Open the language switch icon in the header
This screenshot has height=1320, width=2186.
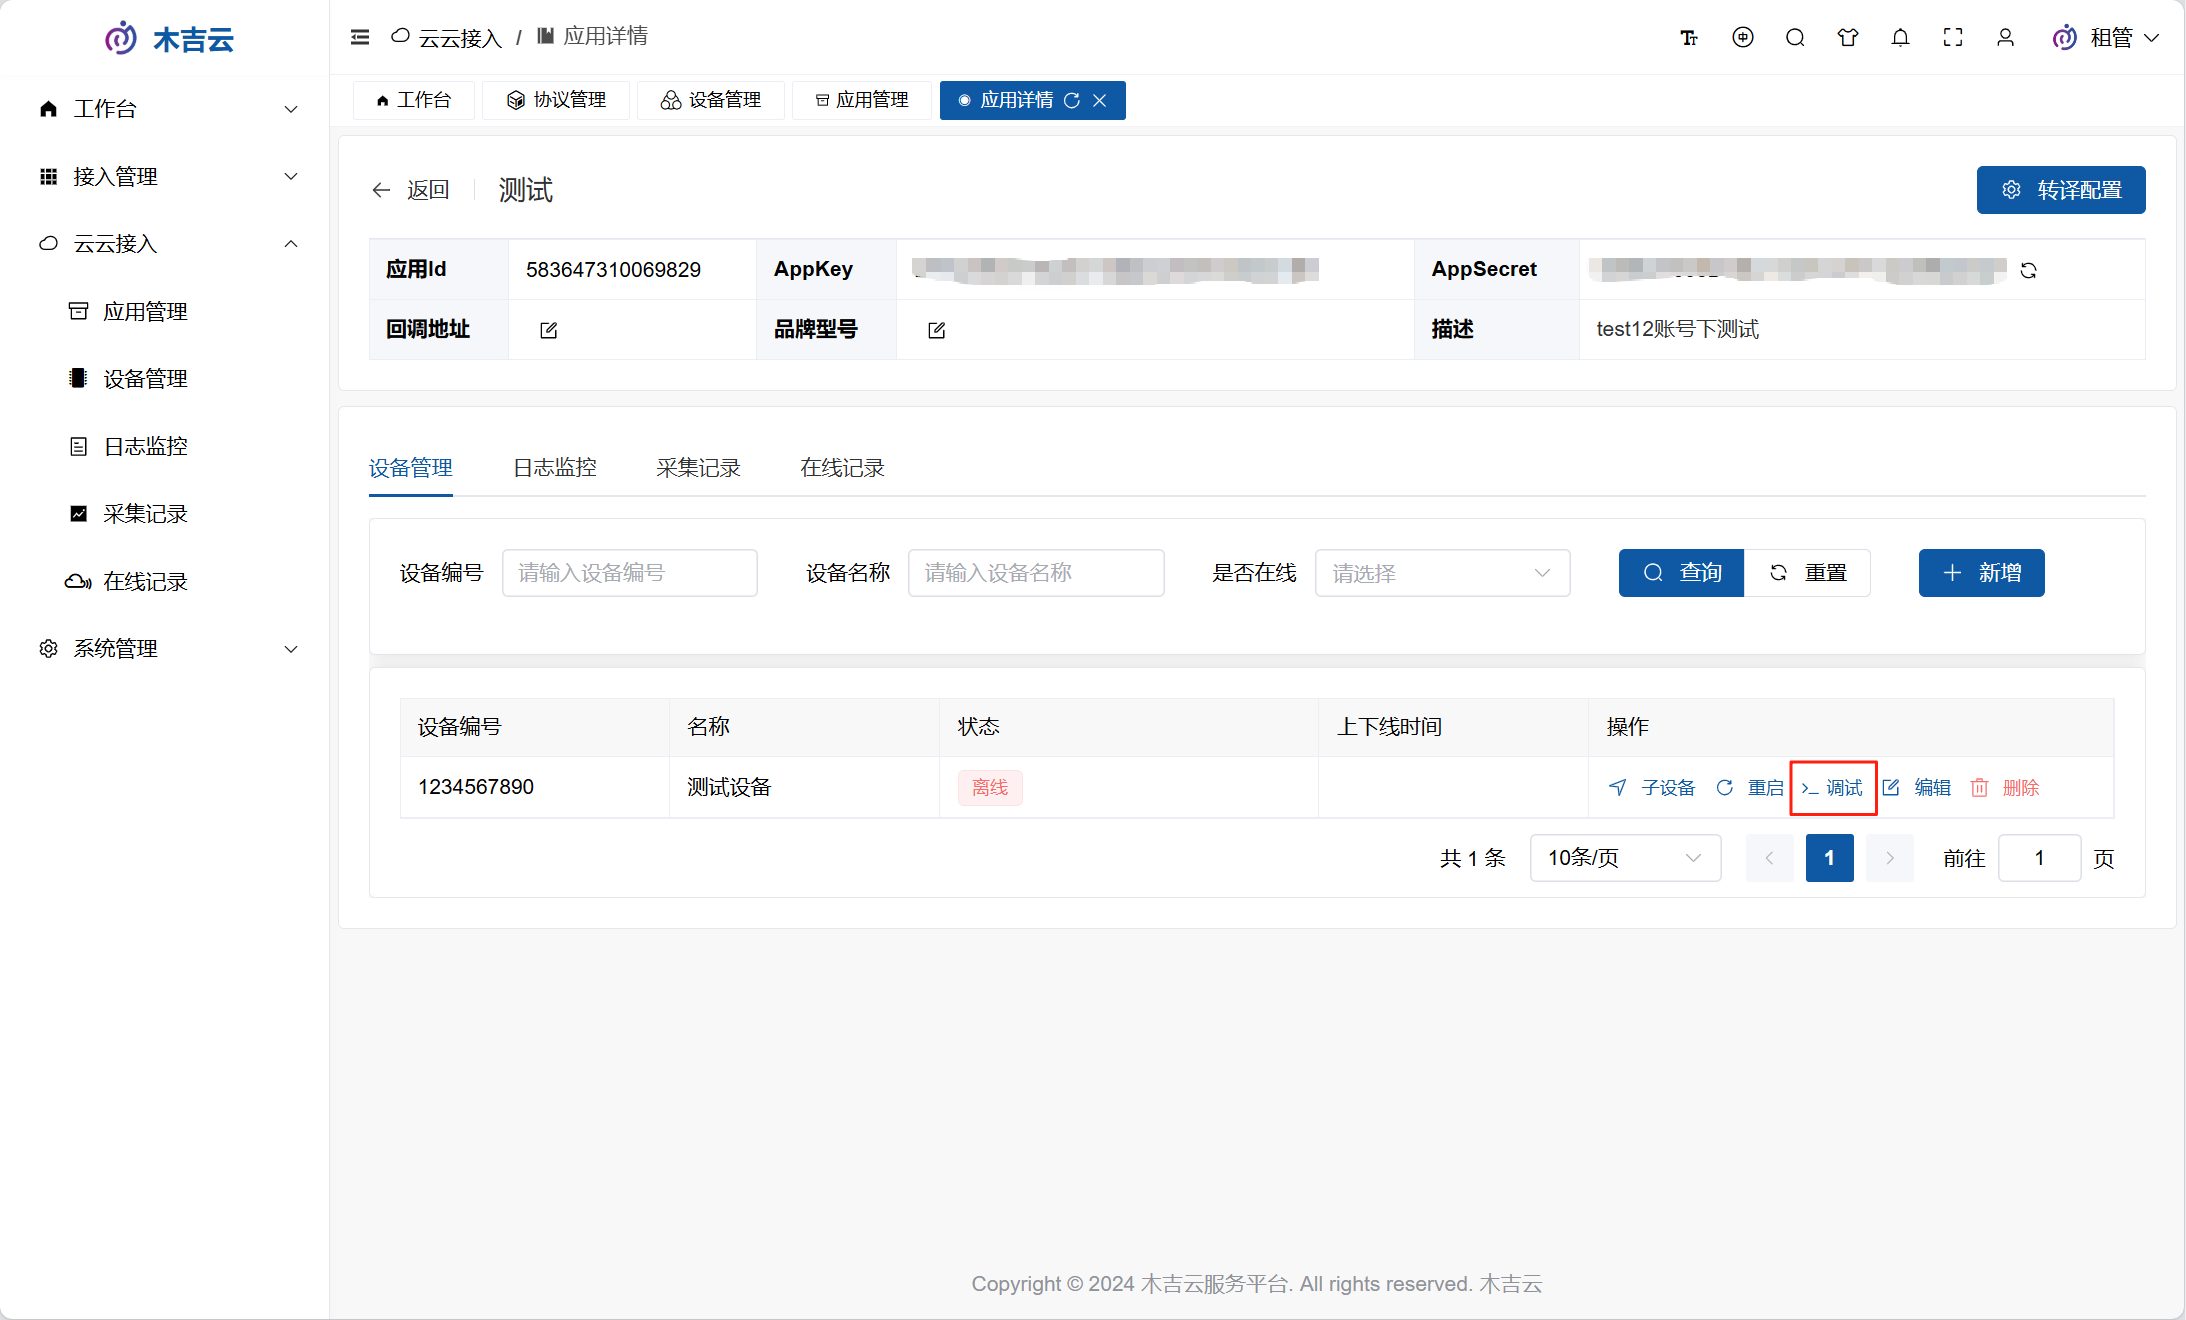[x=1743, y=37]
